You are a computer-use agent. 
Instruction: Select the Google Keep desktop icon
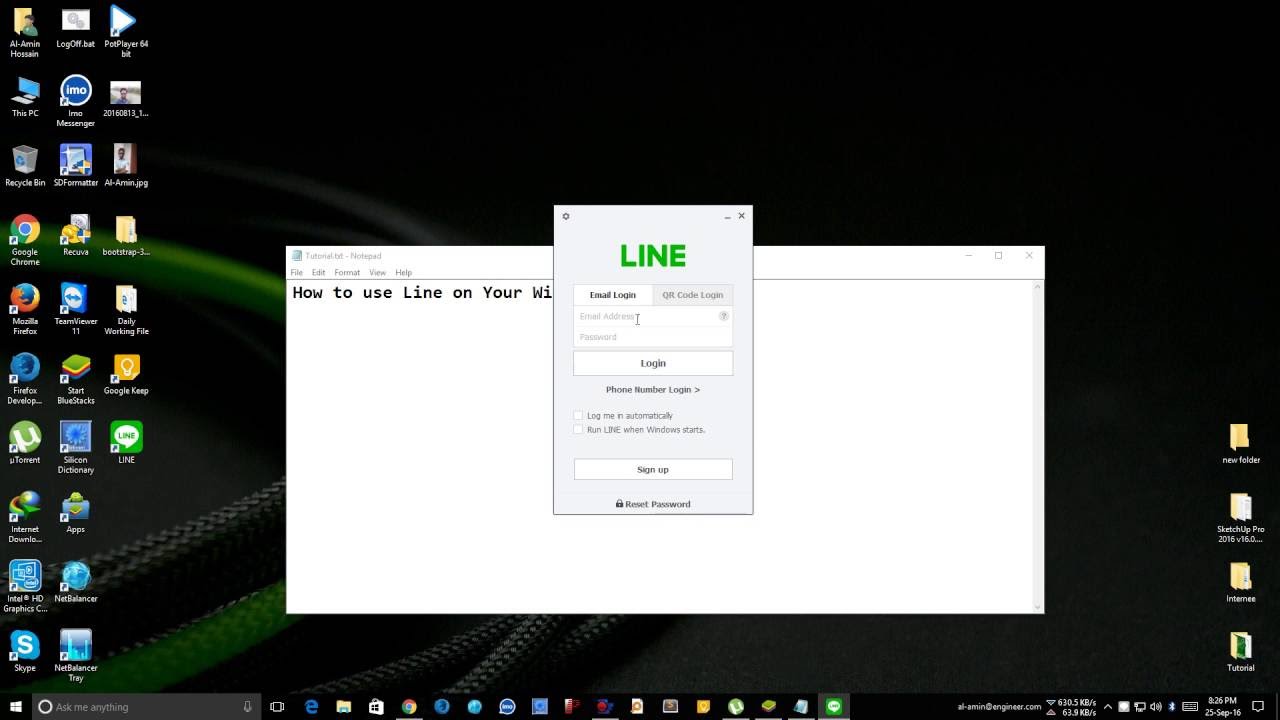click(126, 374)
